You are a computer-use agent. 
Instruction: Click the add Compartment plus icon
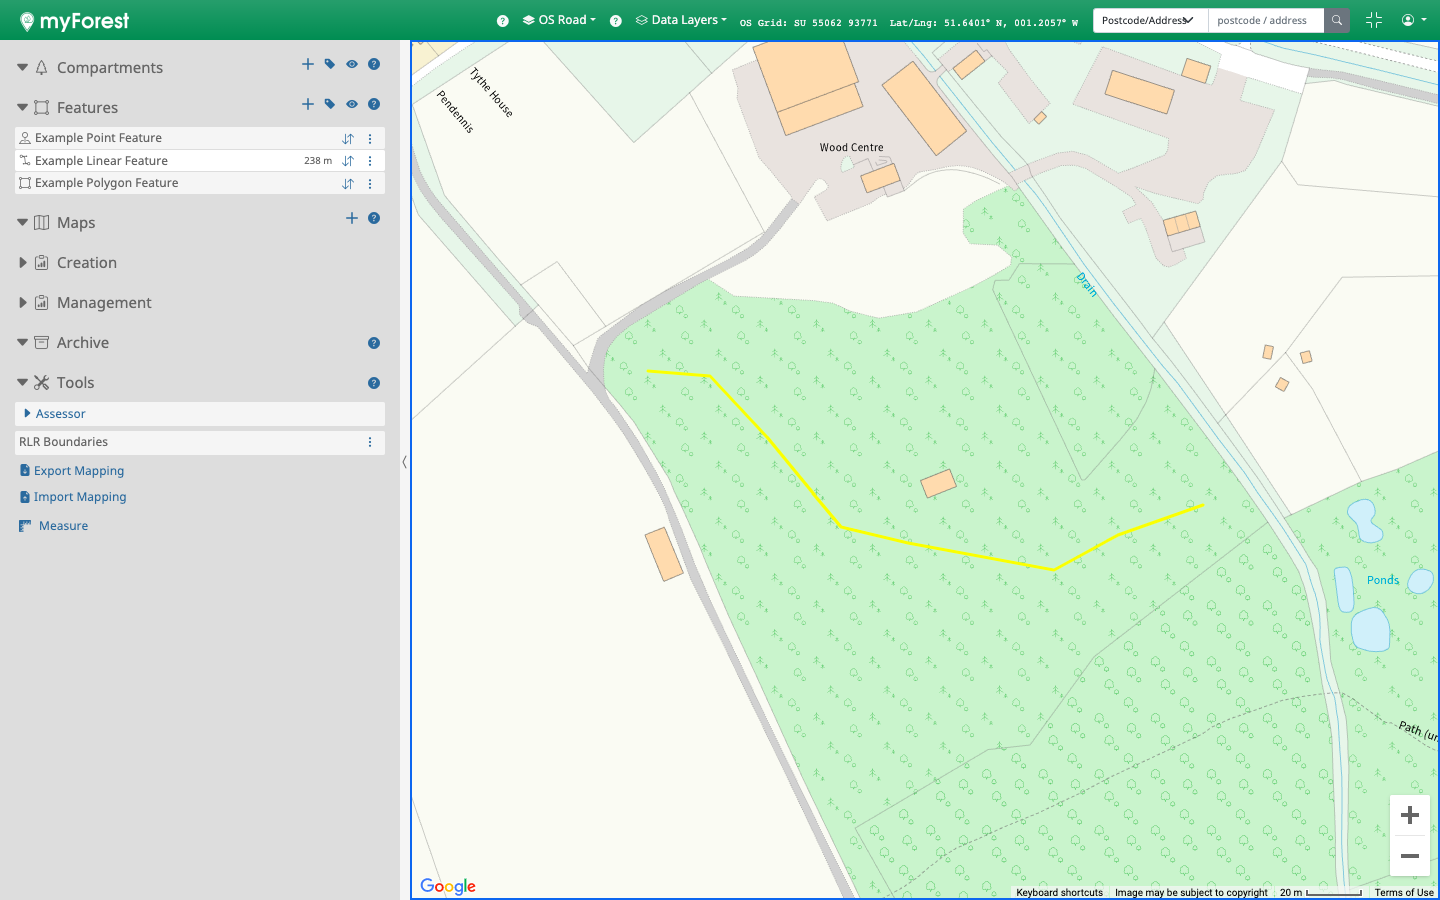pyautogui.click(x=308, y=64)
